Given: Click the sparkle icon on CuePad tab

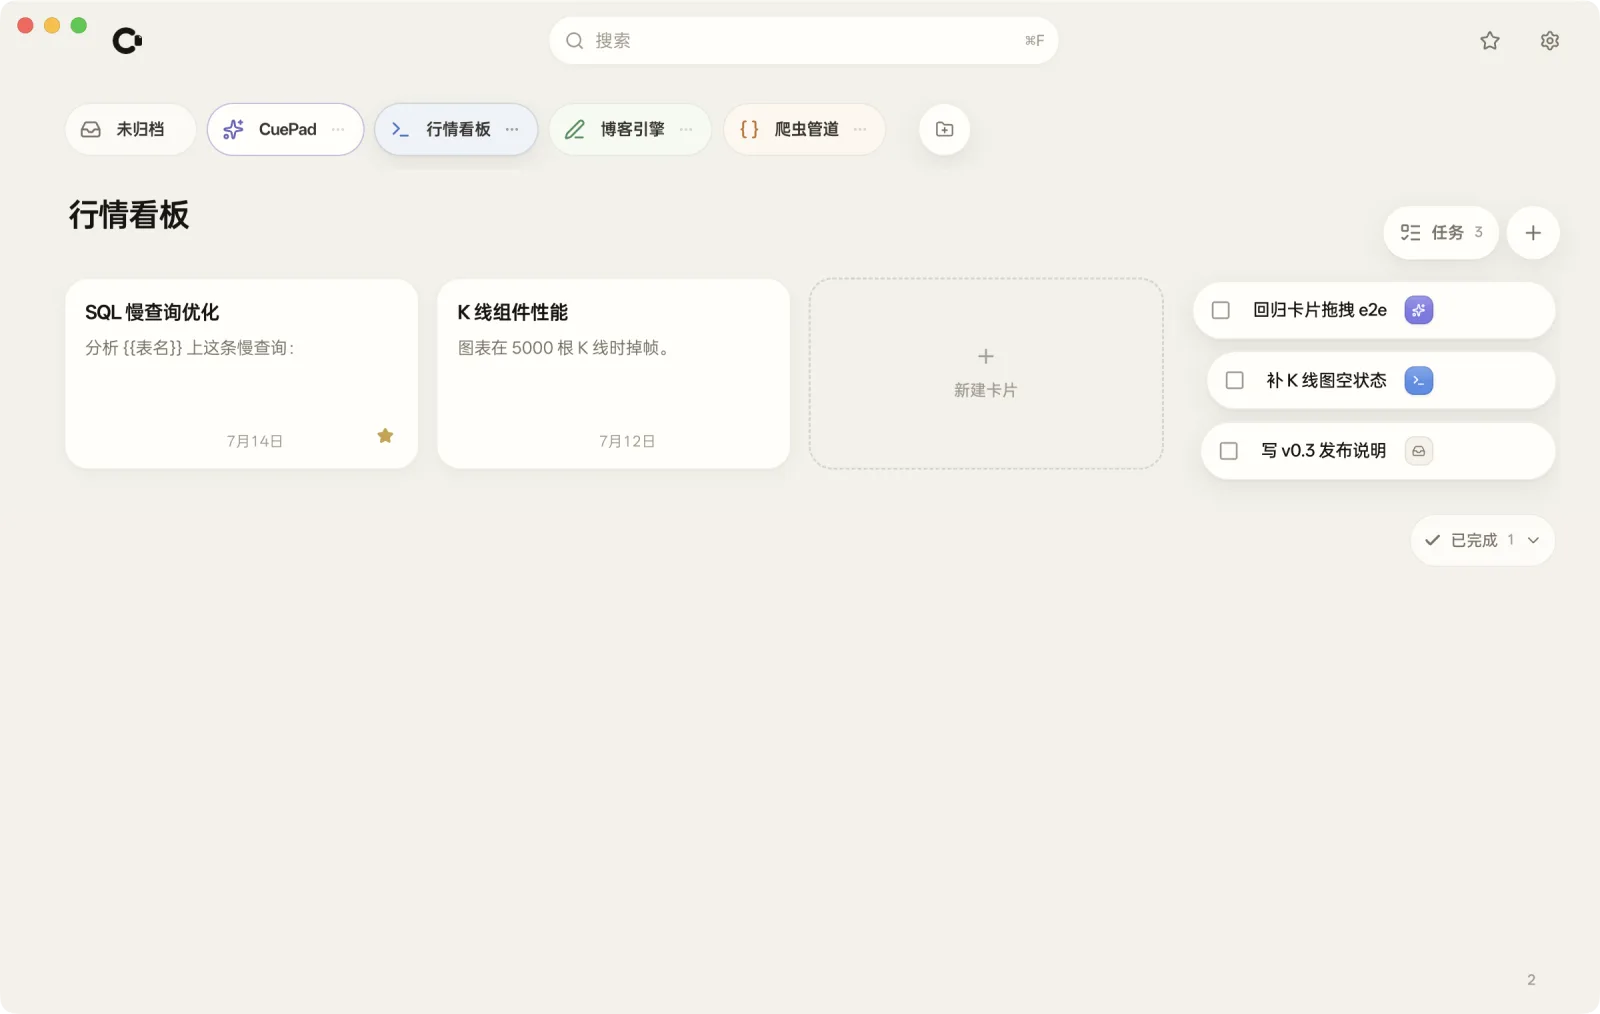Looking at the screenshot, I should (x=233, y=129).
